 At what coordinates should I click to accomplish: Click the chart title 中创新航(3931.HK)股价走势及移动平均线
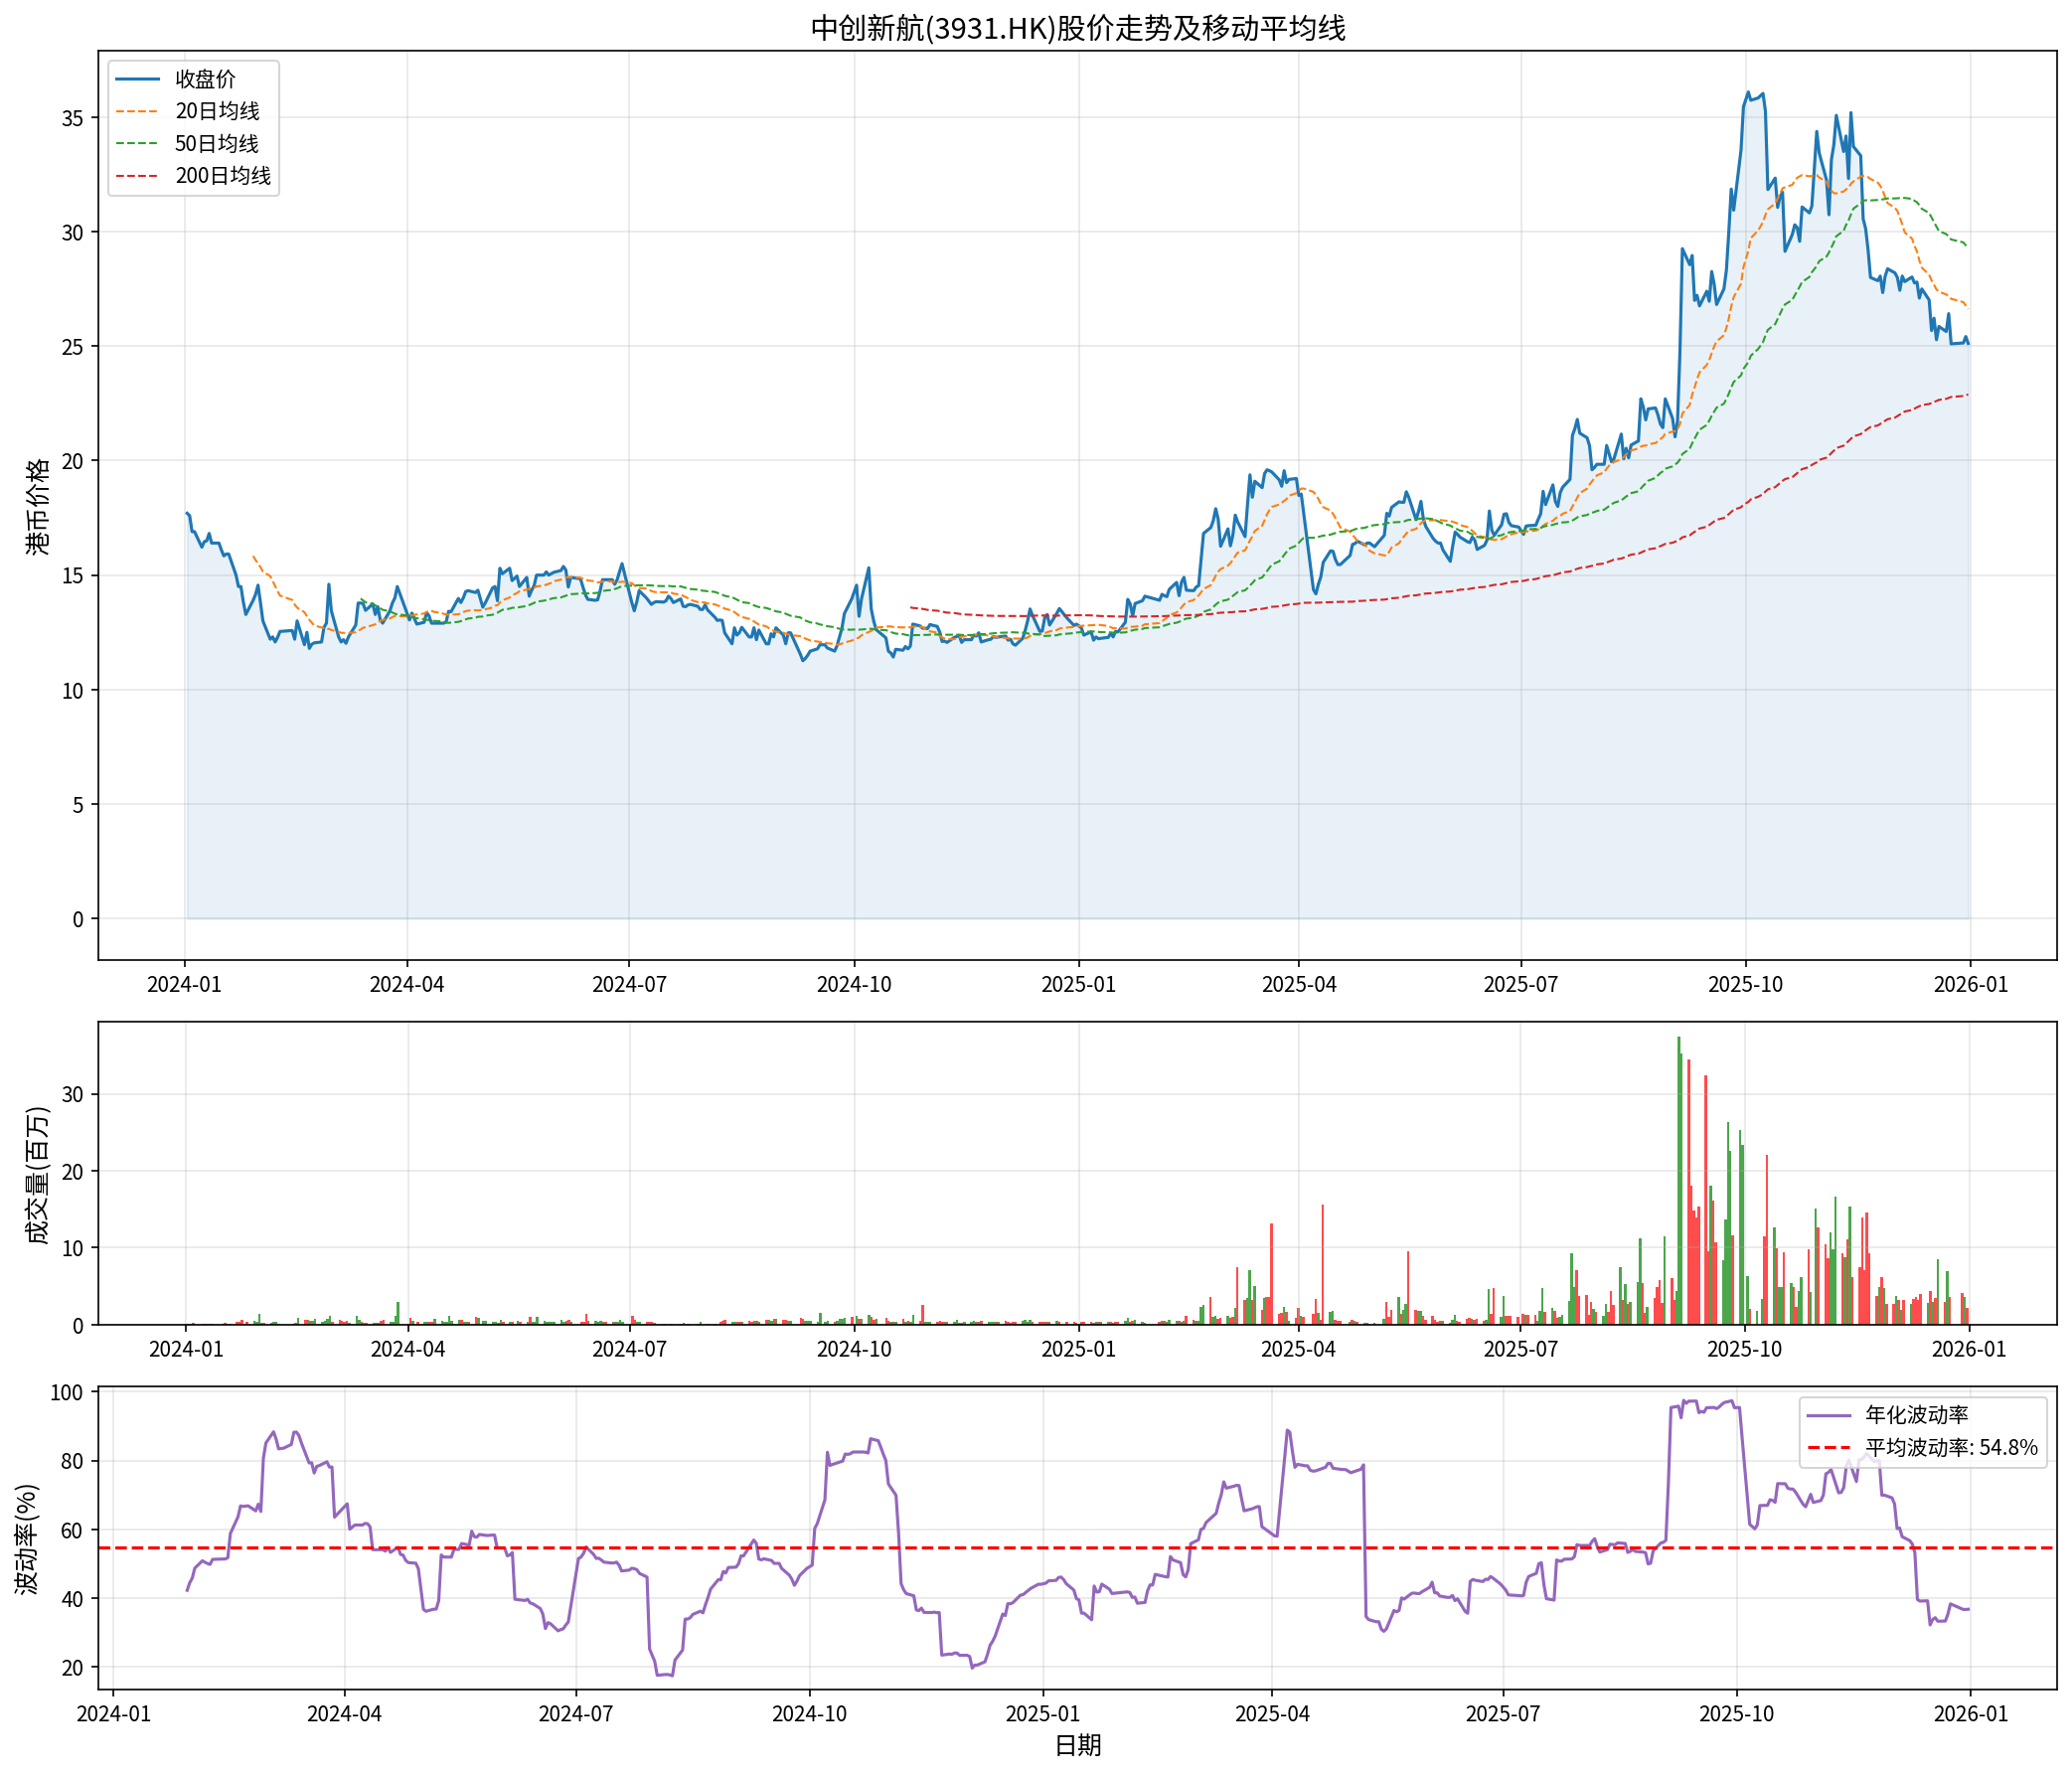pyautogui.click(x=1077, y=28)
